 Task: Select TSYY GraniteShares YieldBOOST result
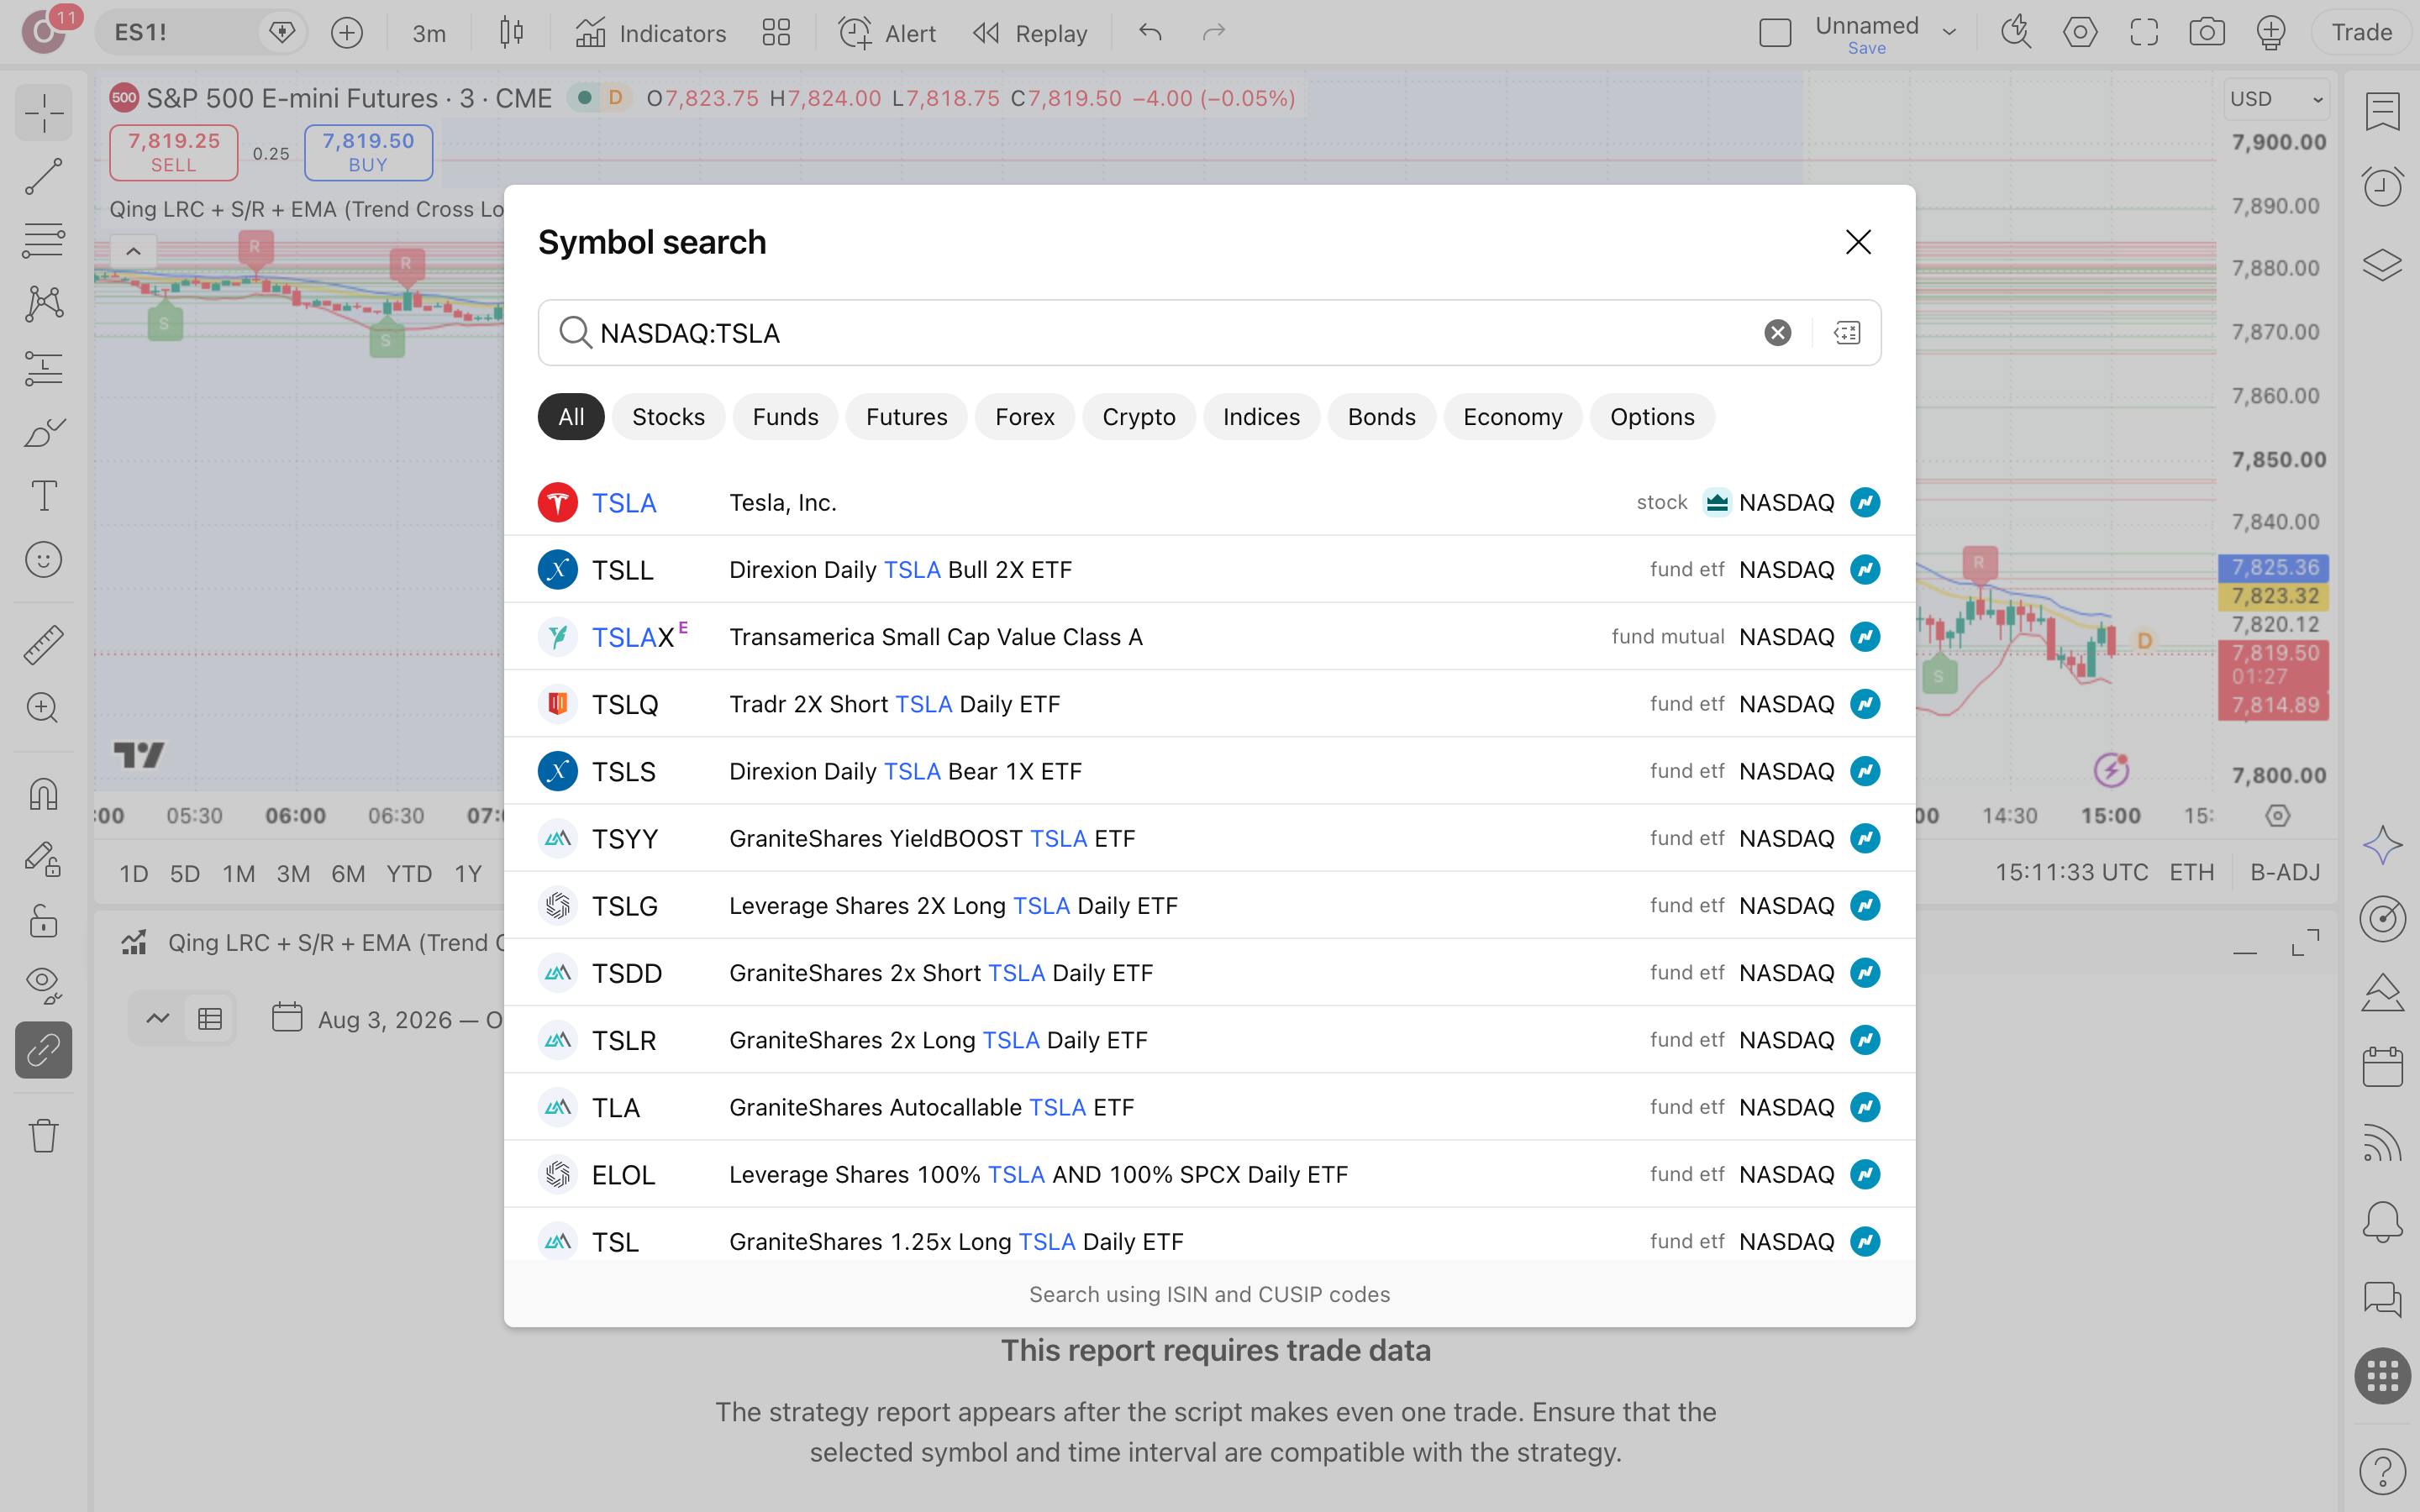coord(1209,838)
